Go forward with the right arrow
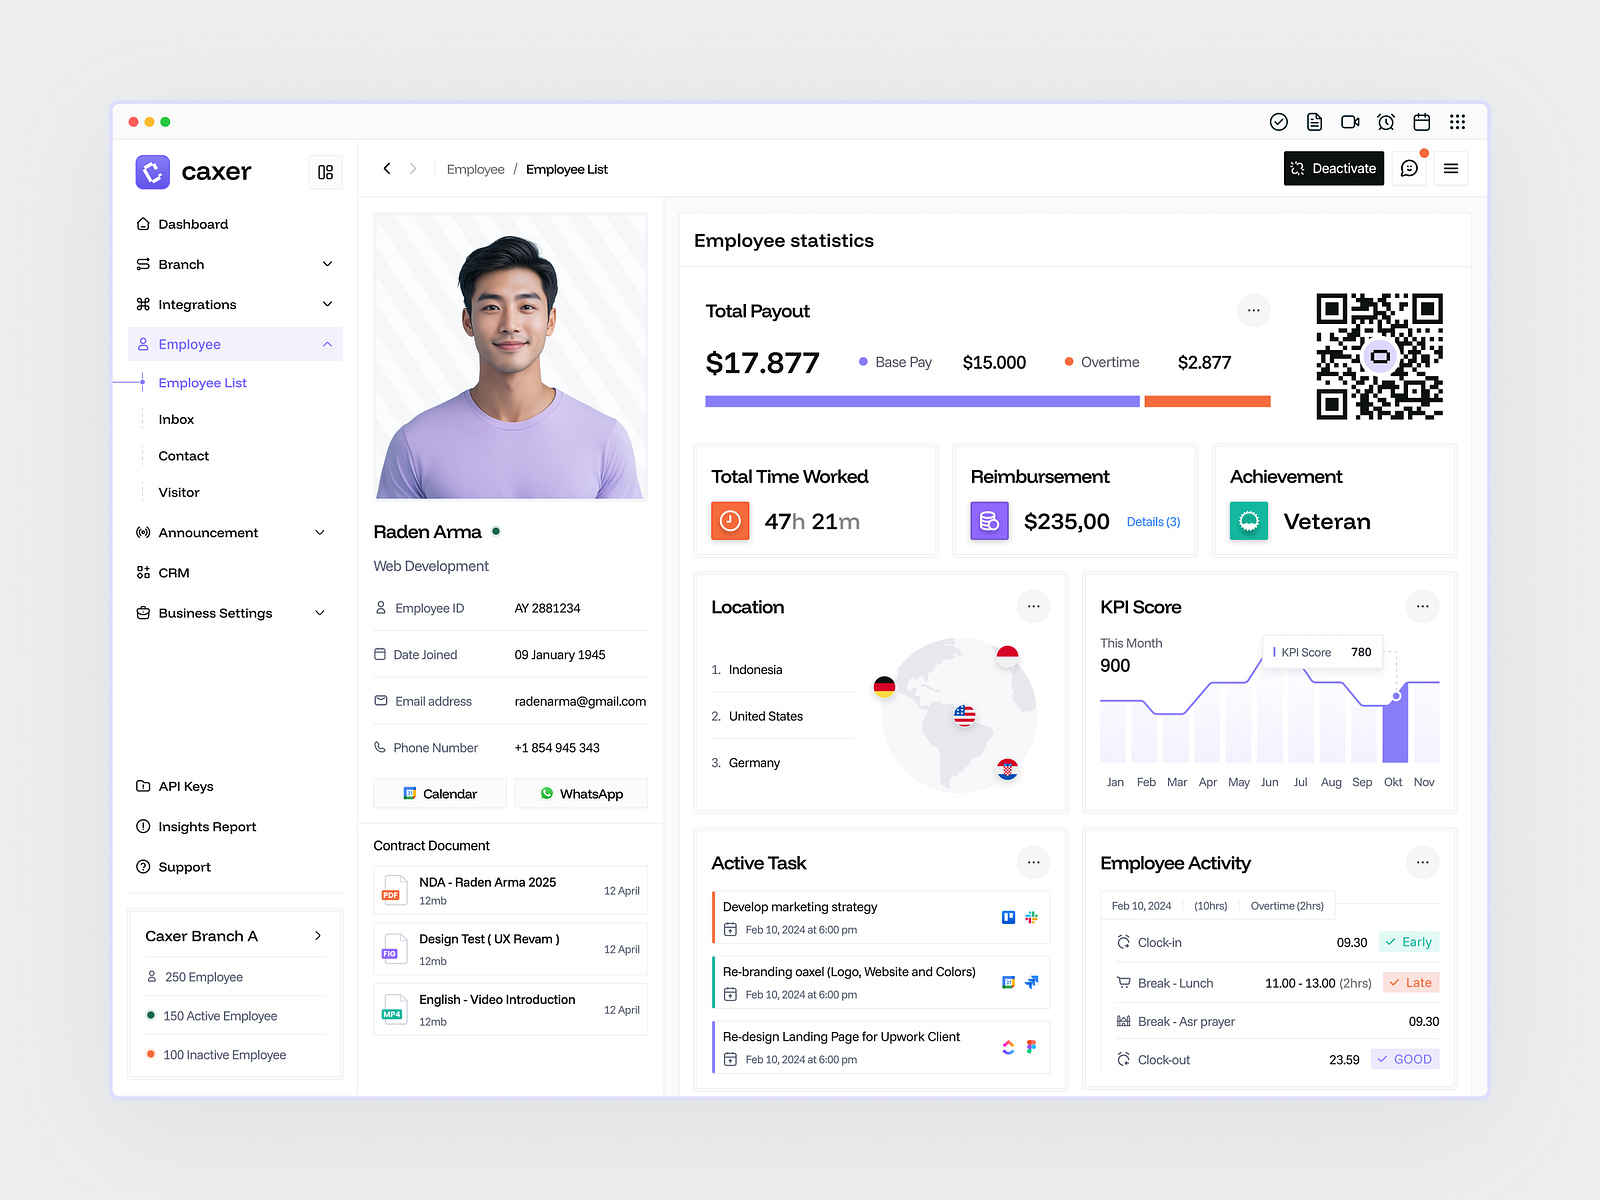The height and width of the screenshot is (1200, 1600). [413, 169]
